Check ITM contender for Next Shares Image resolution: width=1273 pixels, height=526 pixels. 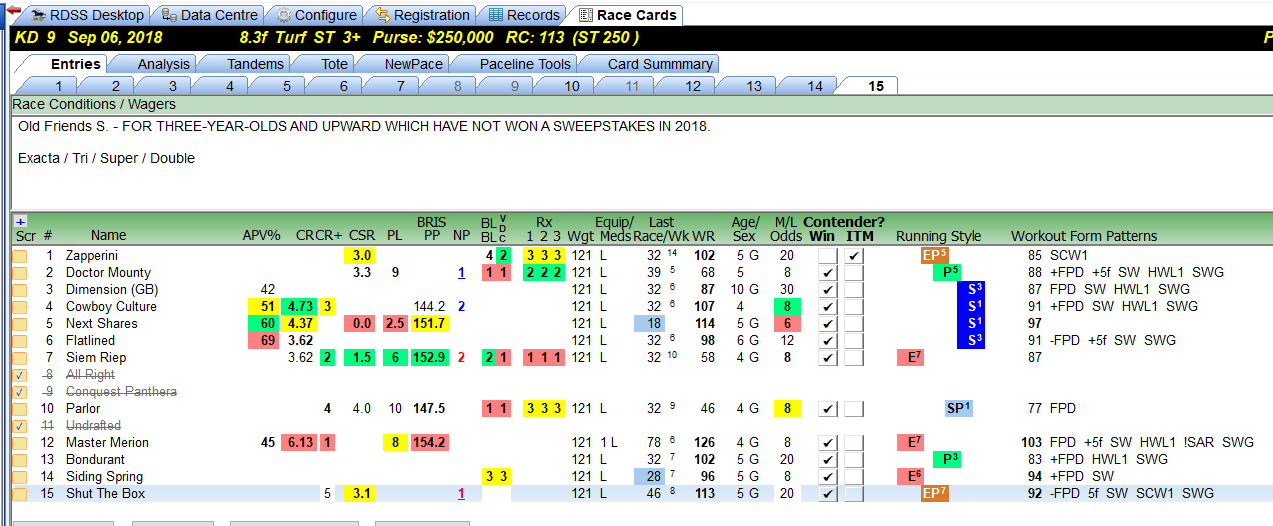click(x=853, y=324)
